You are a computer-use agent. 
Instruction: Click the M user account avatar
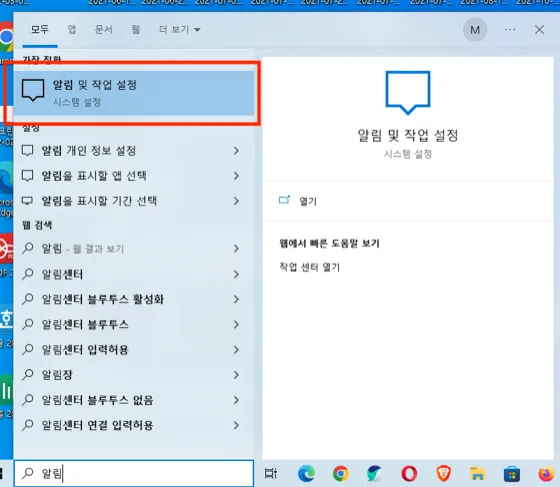(x=475, y=30)
